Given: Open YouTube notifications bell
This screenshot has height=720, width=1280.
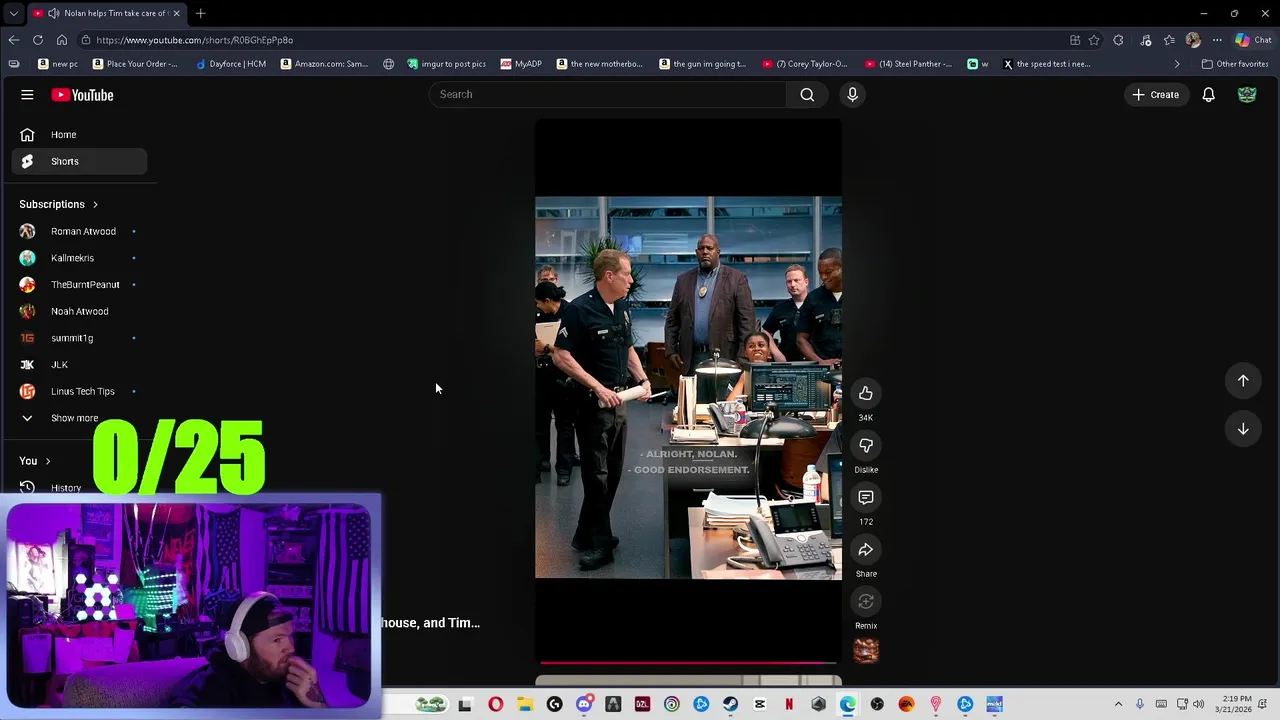Looking at the screenshot, I should click(x=1208, y=94).
